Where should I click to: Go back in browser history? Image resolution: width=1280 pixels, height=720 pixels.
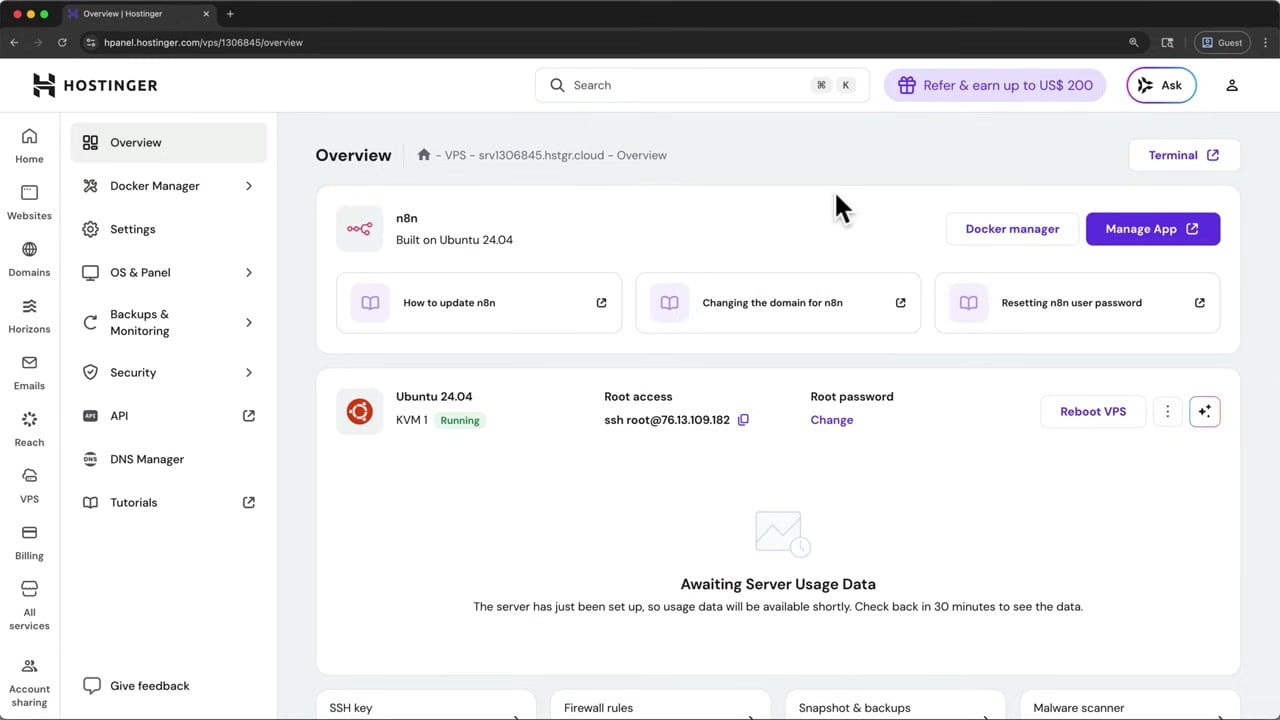pos(14,43)
